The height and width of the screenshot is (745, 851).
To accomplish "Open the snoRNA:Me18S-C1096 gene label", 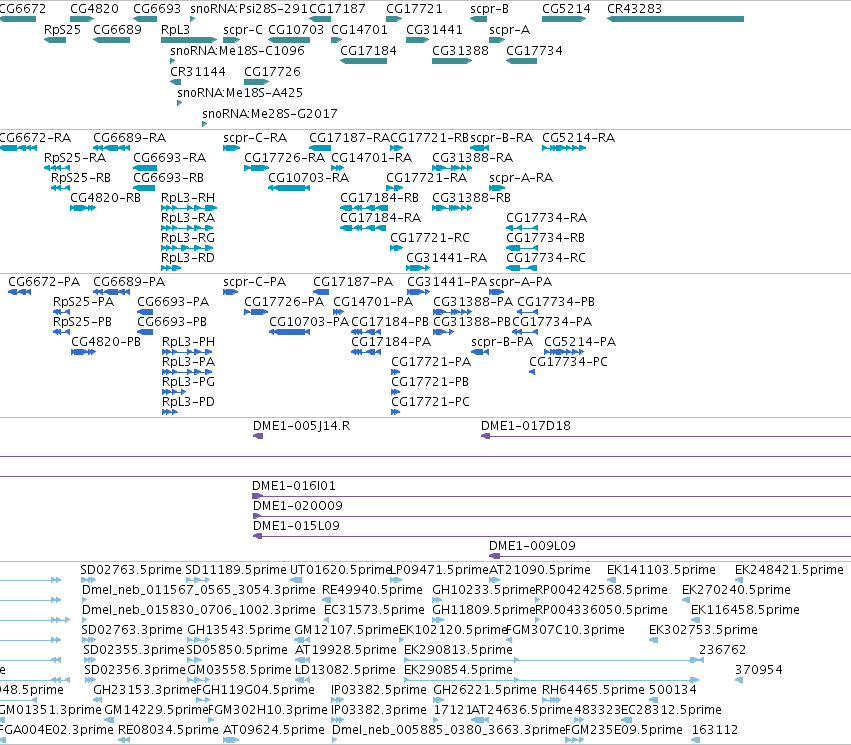I will 237,50.
